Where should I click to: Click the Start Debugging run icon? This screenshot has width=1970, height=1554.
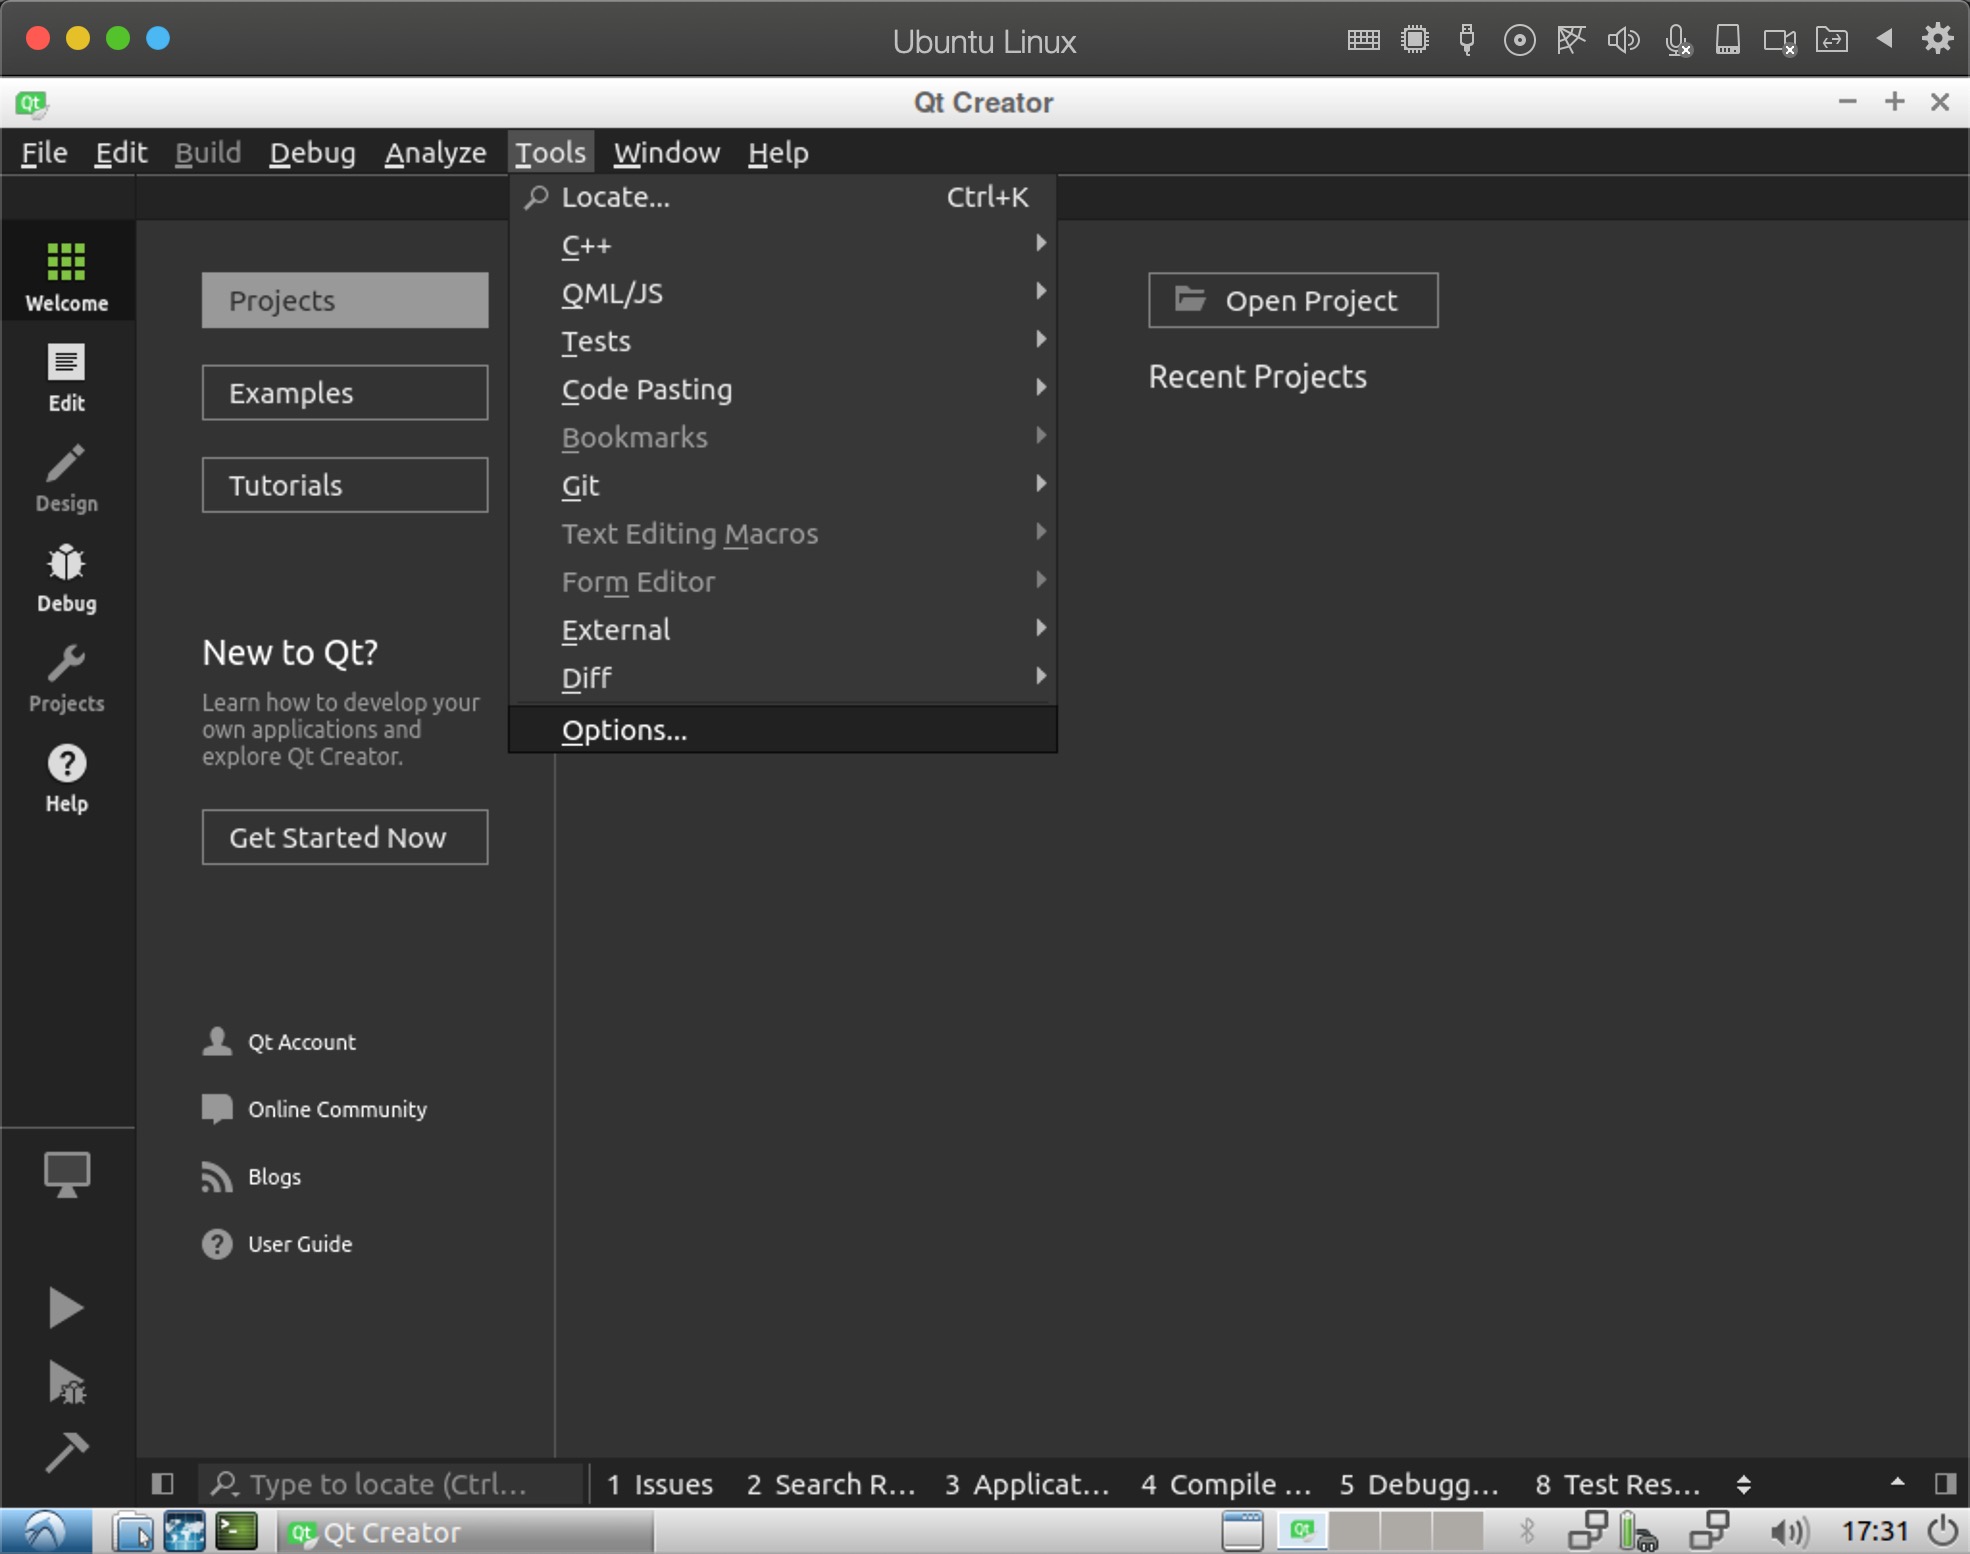click(67, 1383)
